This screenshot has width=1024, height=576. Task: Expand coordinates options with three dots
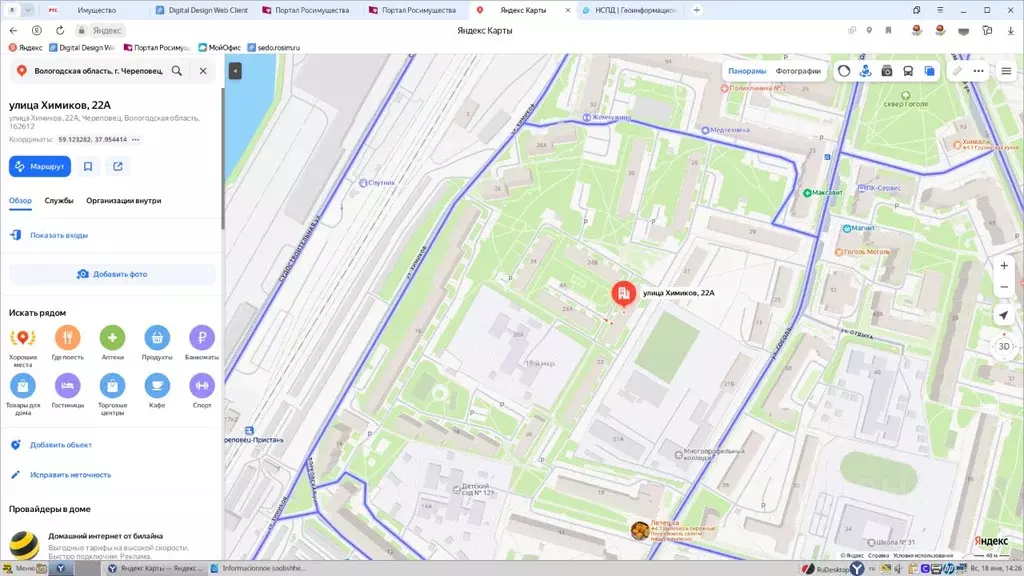click(136, 140)
